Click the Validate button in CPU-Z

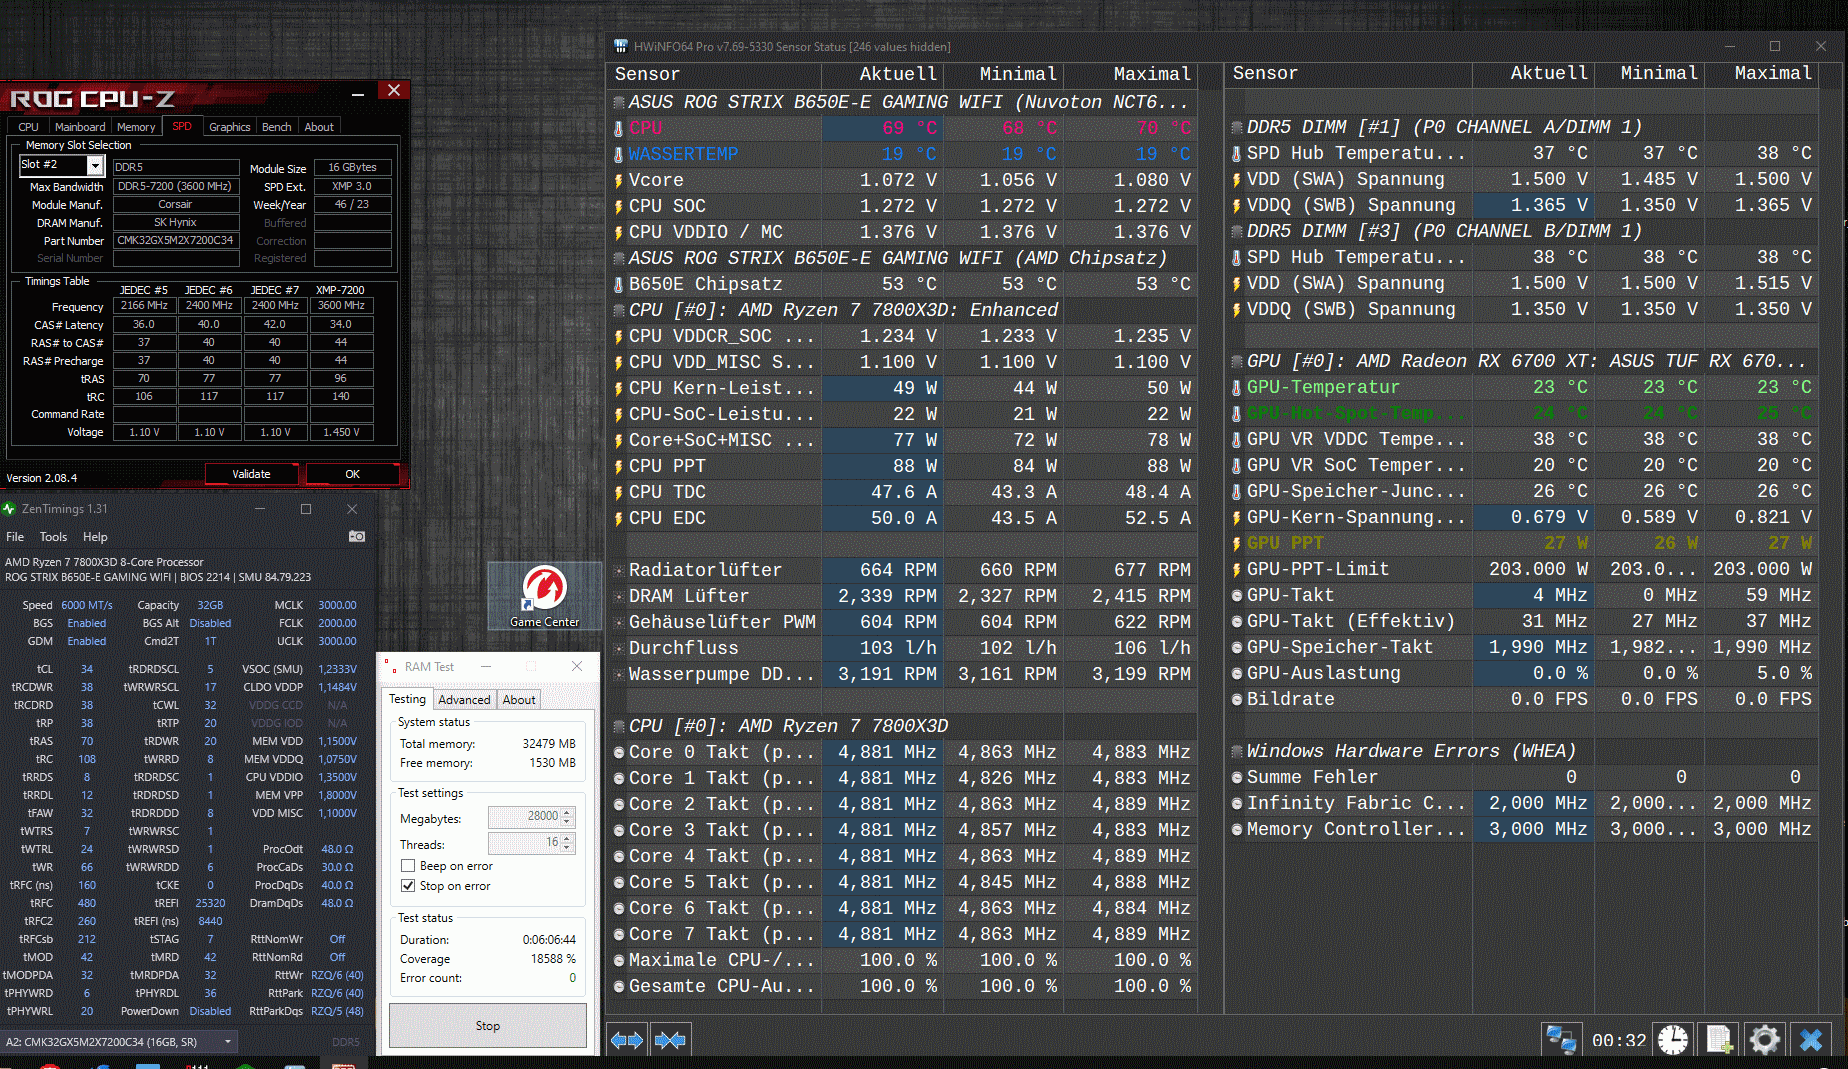tap(252, 474)
